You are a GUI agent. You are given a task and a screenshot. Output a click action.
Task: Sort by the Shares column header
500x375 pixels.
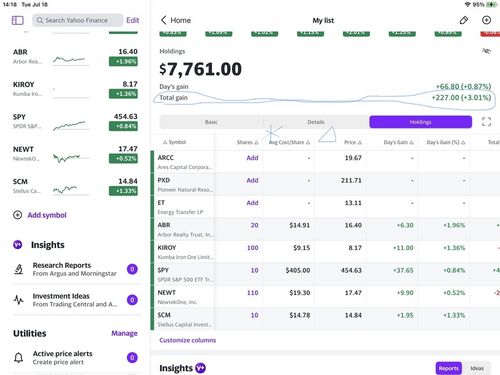coord(247,142)
